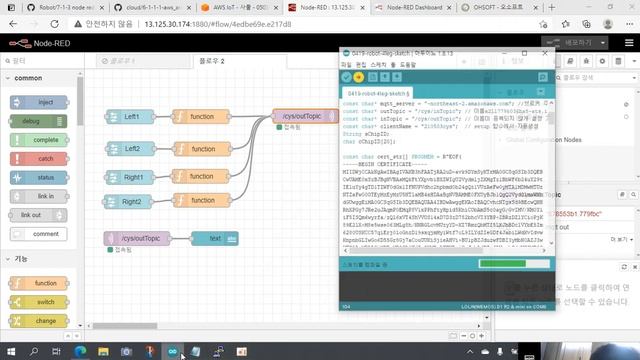Viewport: 640px width, 360px height.
Task: Click the 배포하기 deploy button
Action: [x=570, y=43]
